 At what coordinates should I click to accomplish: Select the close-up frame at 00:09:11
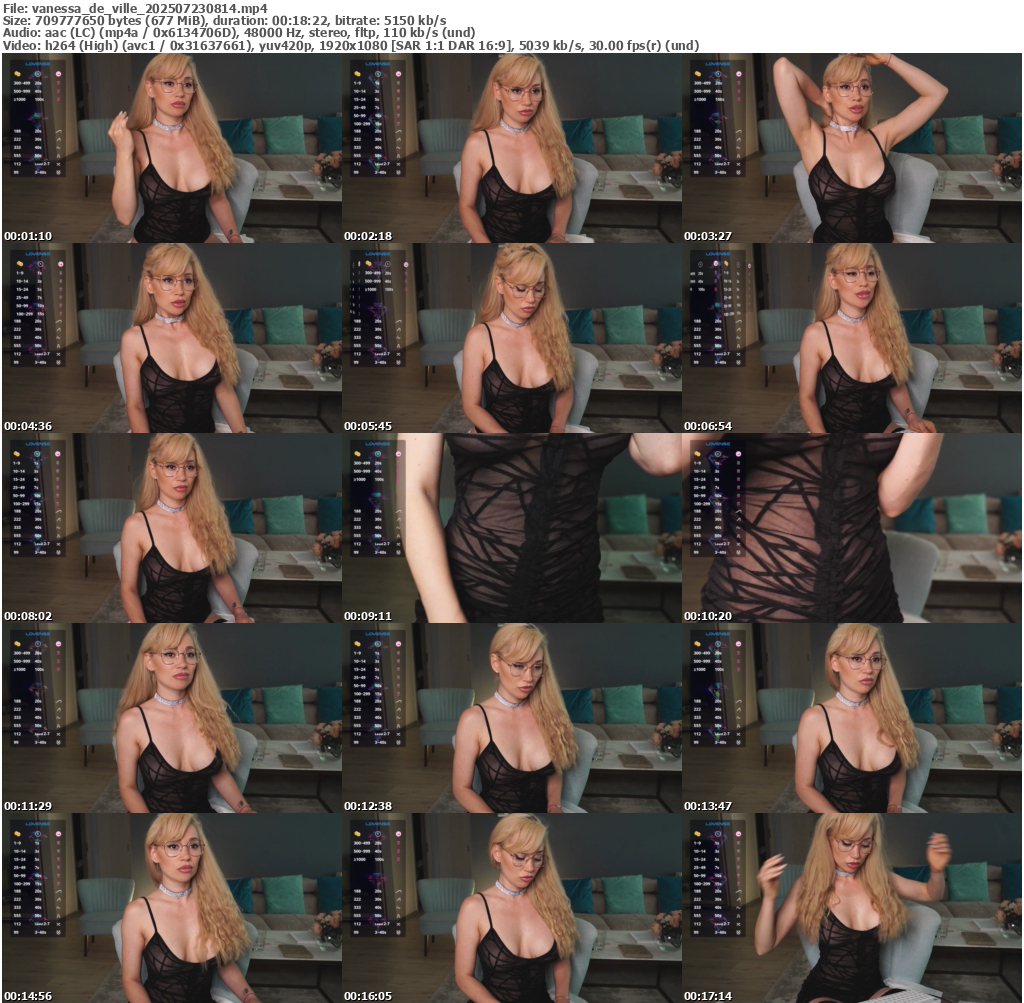pos(511,528)
